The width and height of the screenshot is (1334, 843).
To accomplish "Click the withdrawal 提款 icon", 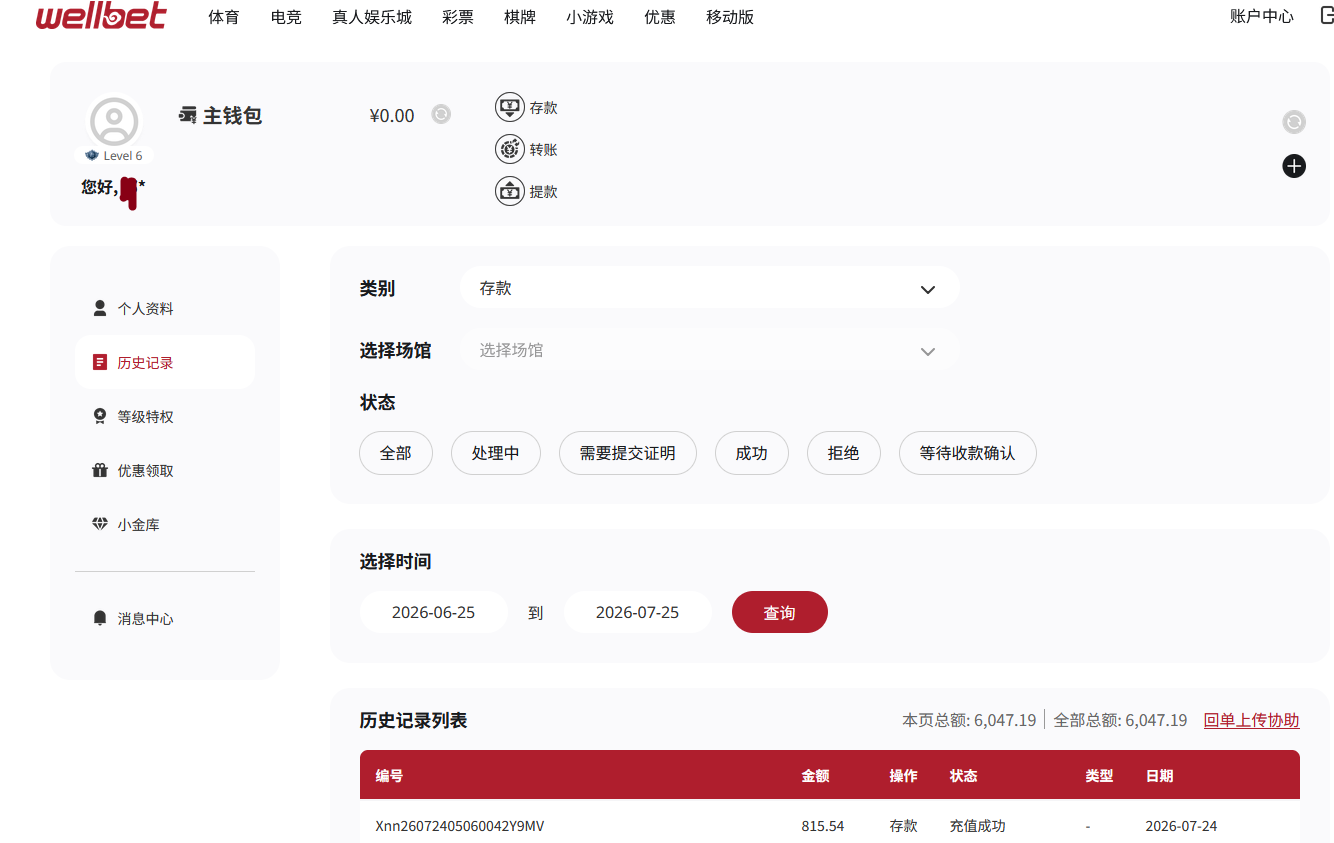I will (510, 191).
